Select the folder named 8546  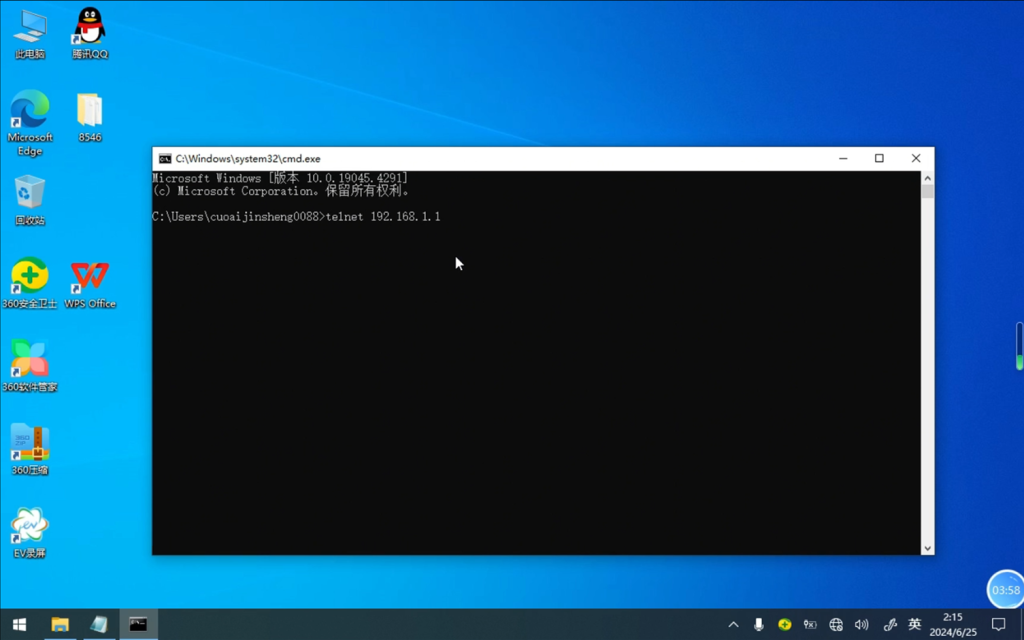tap(90, 115)
